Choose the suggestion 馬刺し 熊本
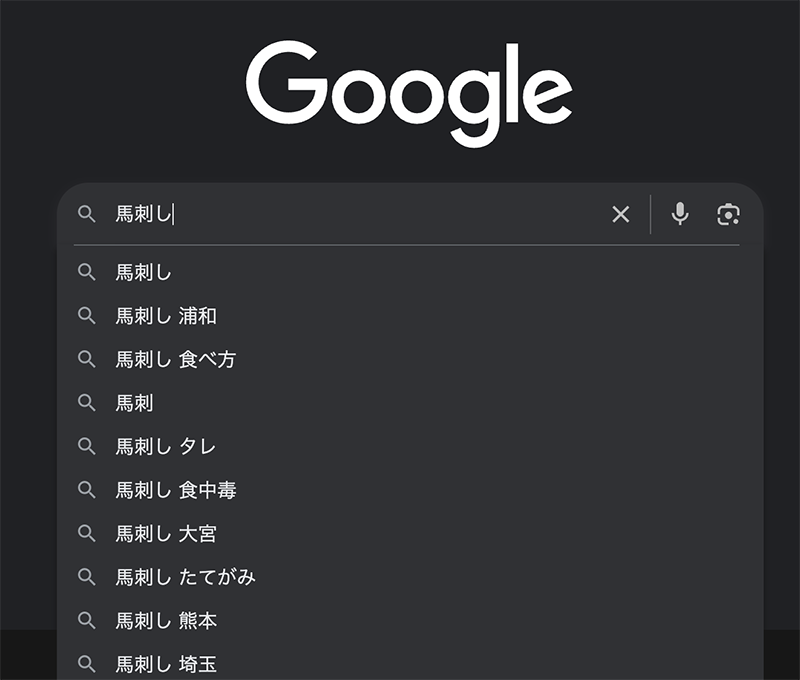The height and width of the screenshot is (680, 800). click(x=166, y=620)
